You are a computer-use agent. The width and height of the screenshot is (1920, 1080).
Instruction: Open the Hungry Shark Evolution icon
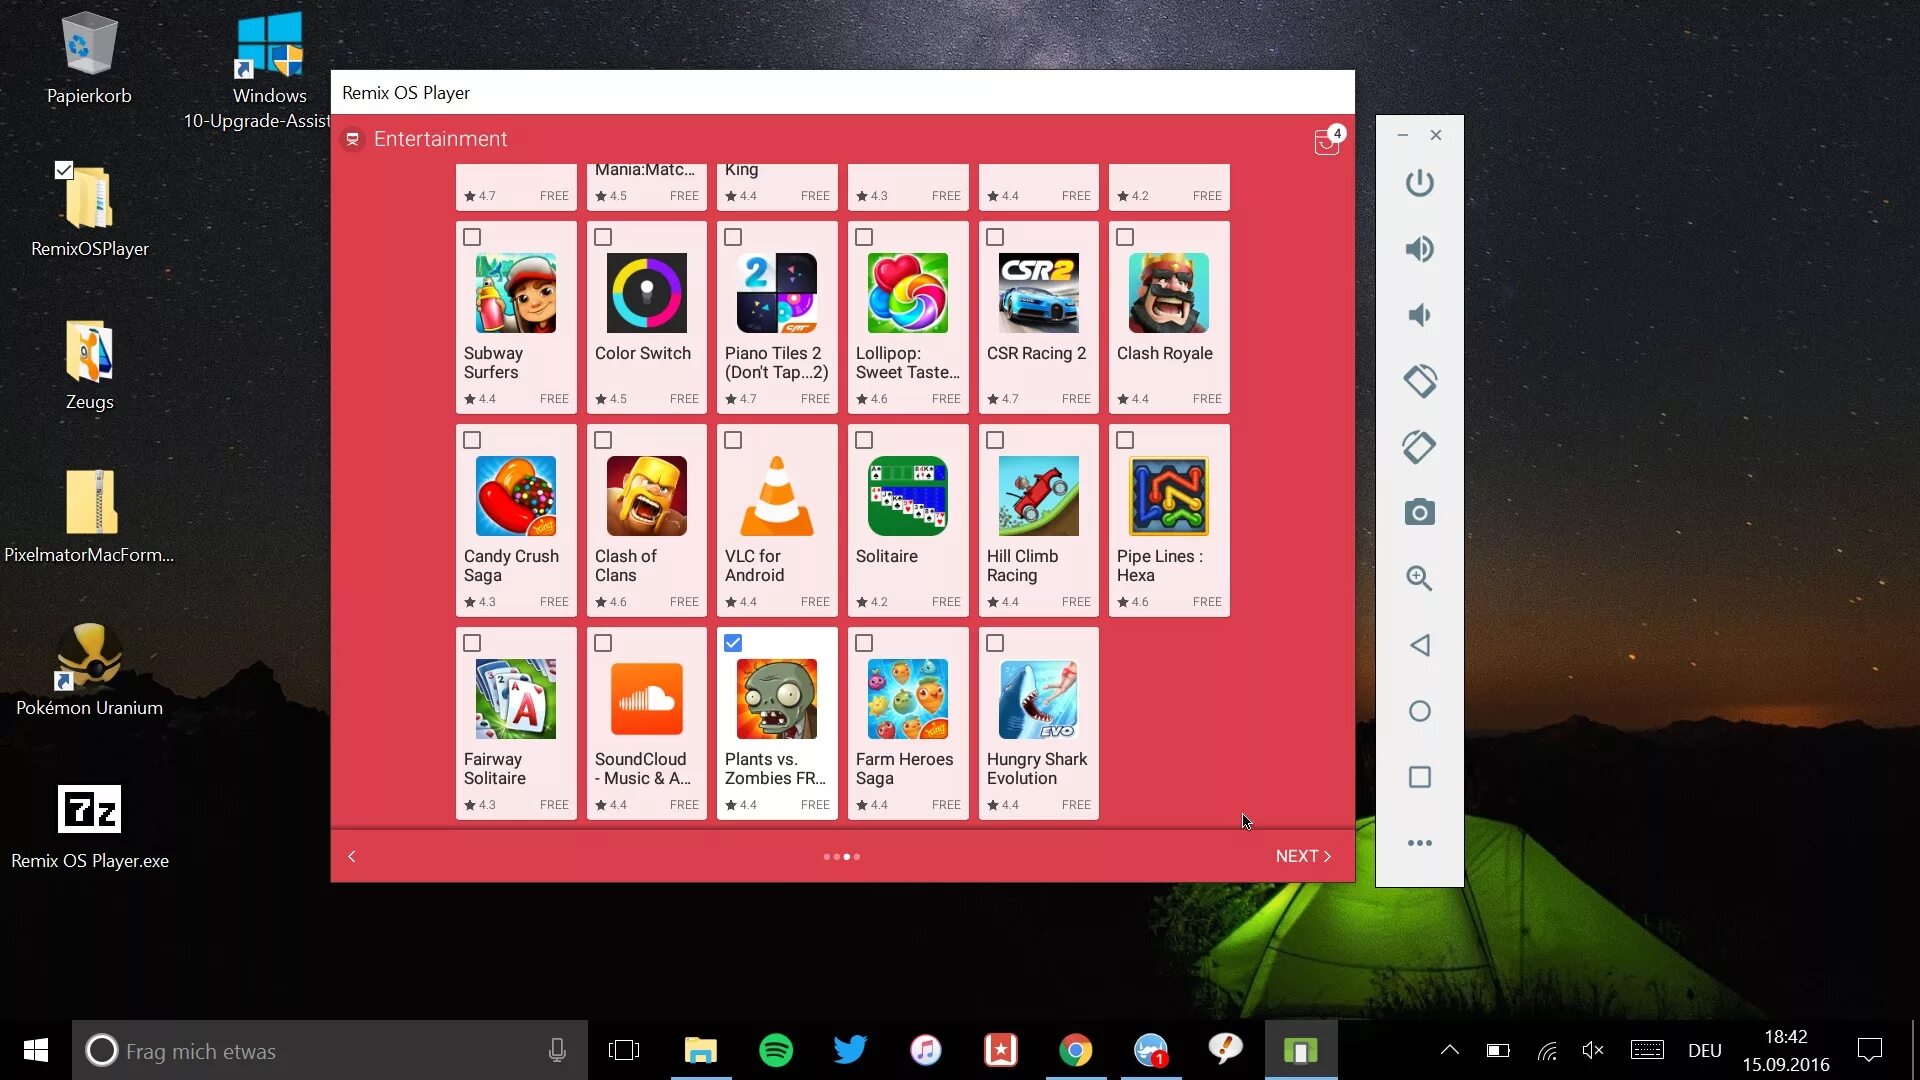point(1039,699)
